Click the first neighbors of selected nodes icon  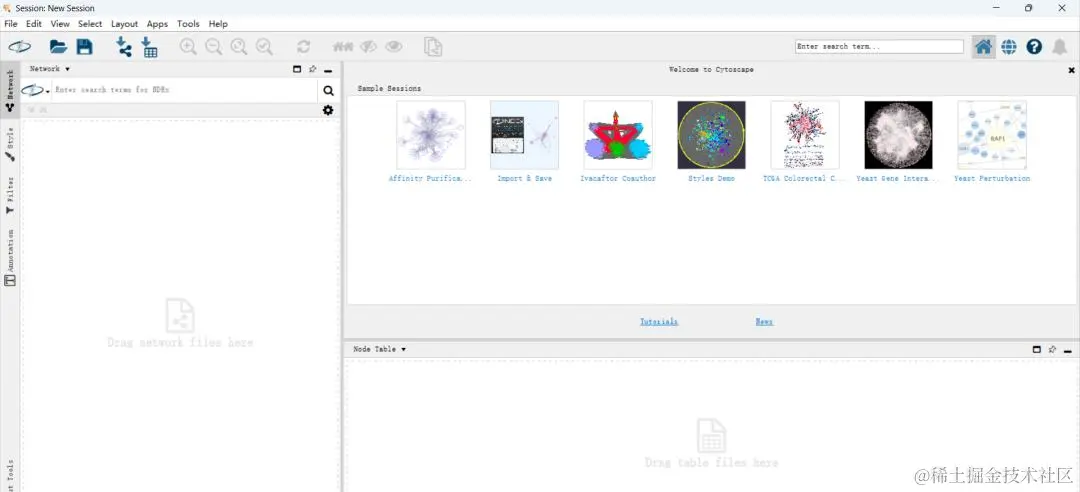[342, 47]
